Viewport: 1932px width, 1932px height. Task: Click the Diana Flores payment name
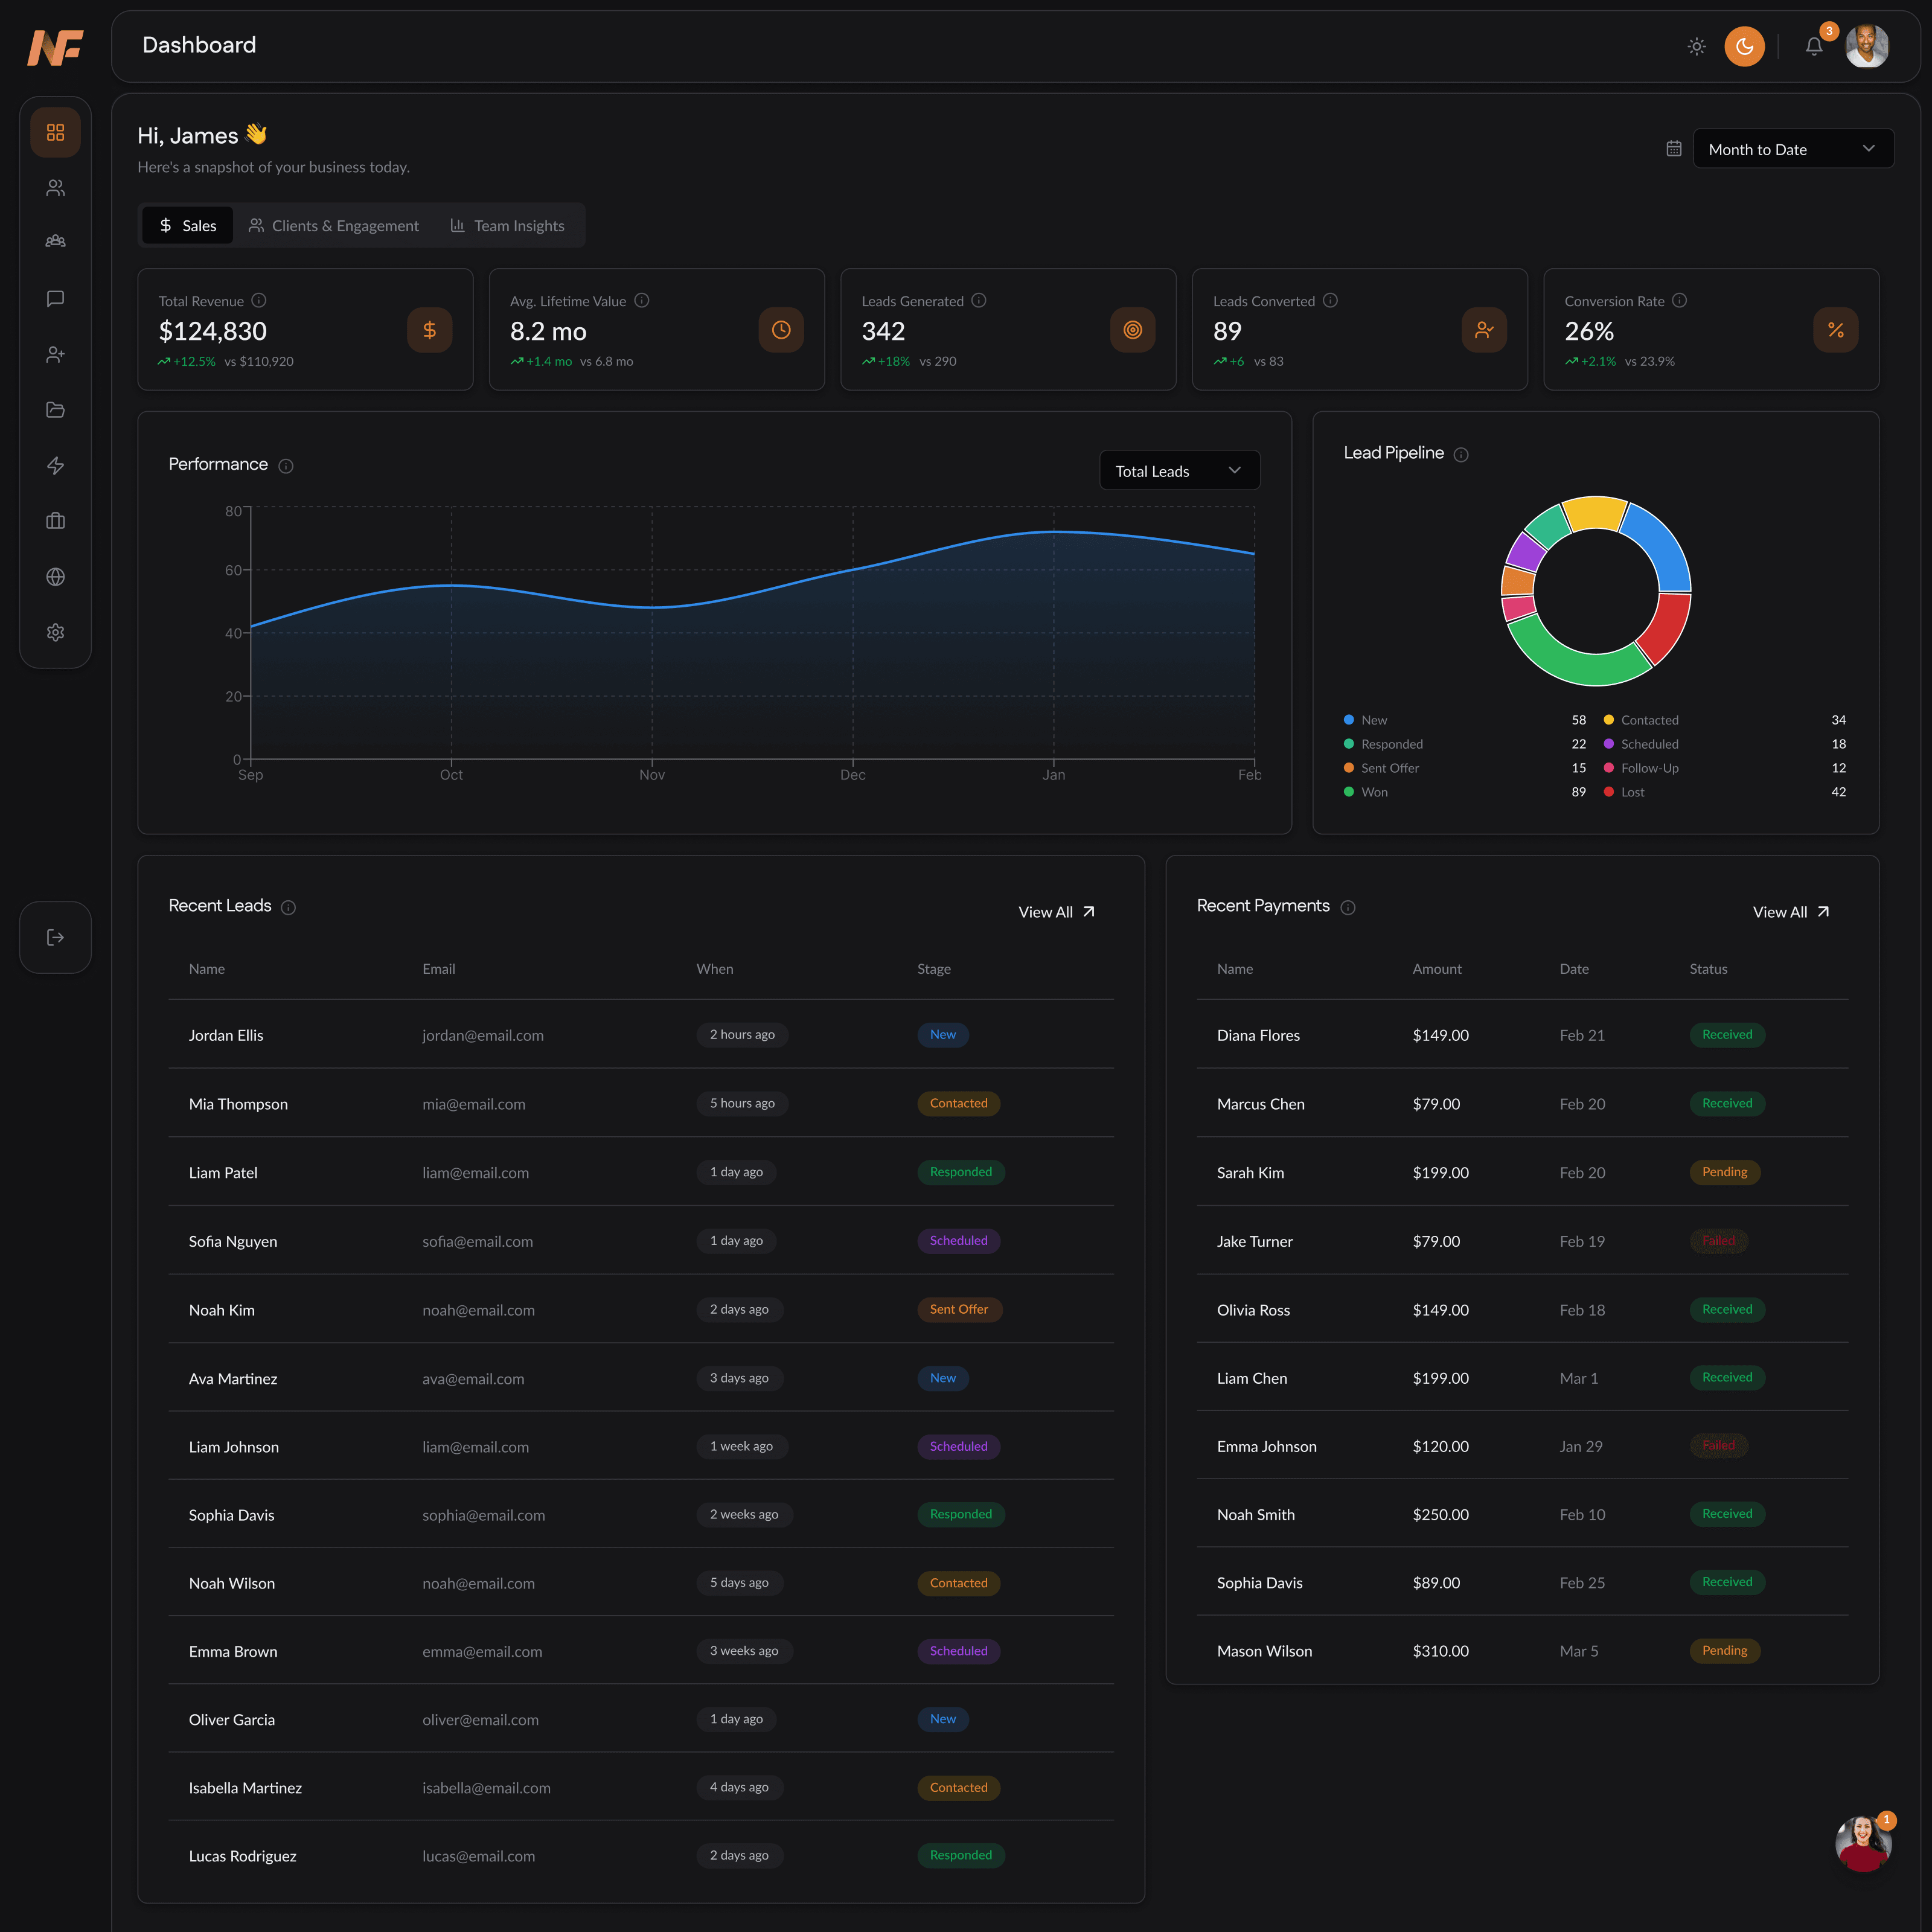point(1258,1035)
